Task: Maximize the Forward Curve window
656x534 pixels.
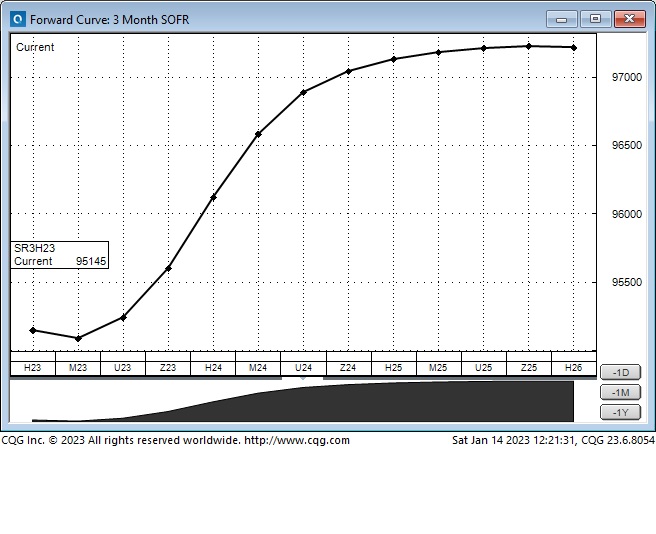Action: click(x=595, y=19)
